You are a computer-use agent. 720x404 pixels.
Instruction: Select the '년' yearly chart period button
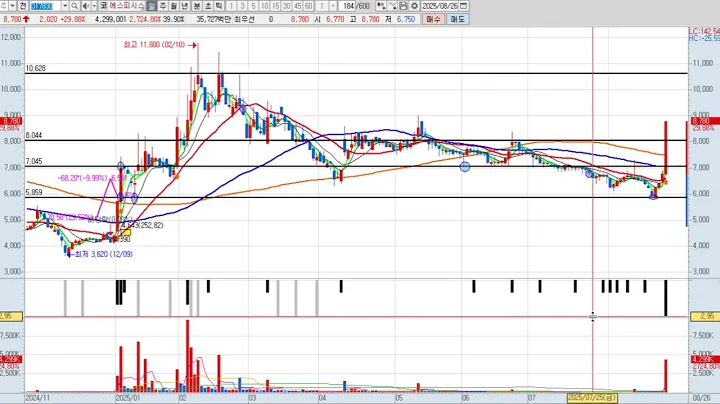tap(185, 6)
